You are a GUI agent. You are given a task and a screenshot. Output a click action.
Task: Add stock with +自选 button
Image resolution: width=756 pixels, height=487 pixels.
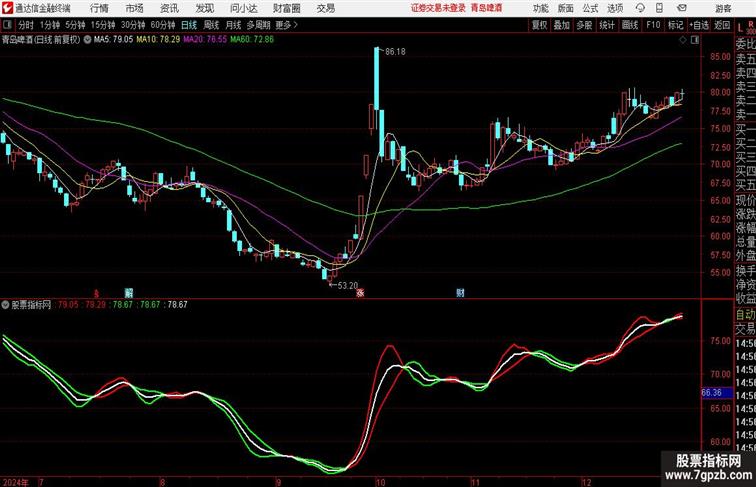699,25
